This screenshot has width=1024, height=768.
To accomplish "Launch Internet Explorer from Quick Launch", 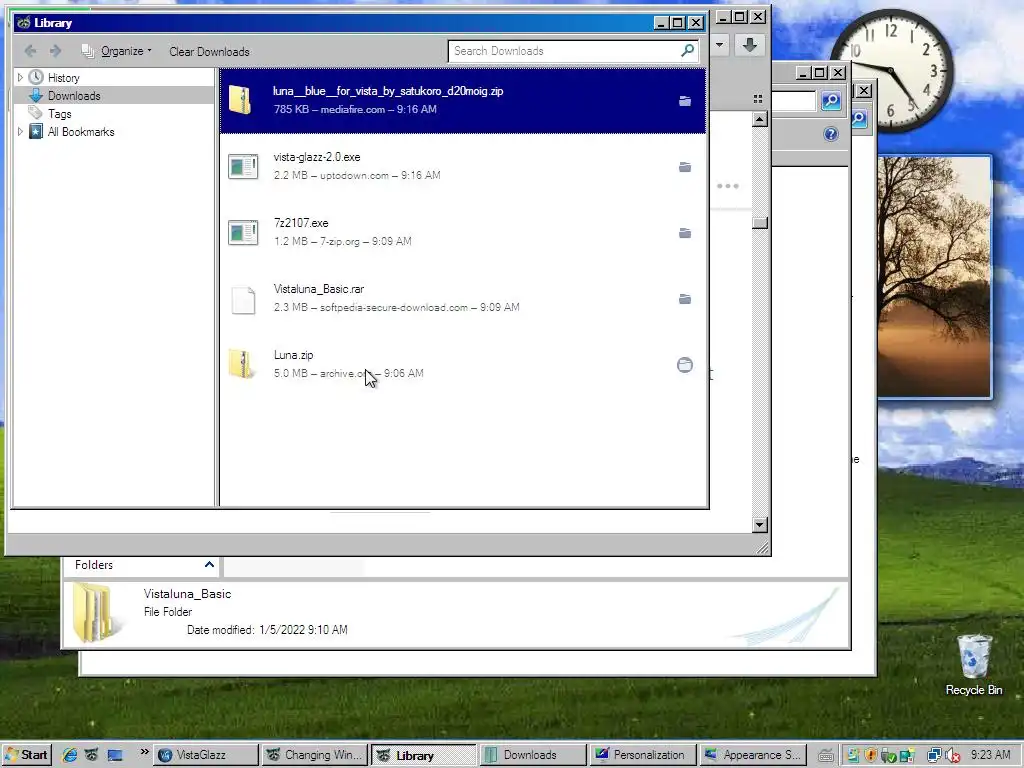I will 70,756.
